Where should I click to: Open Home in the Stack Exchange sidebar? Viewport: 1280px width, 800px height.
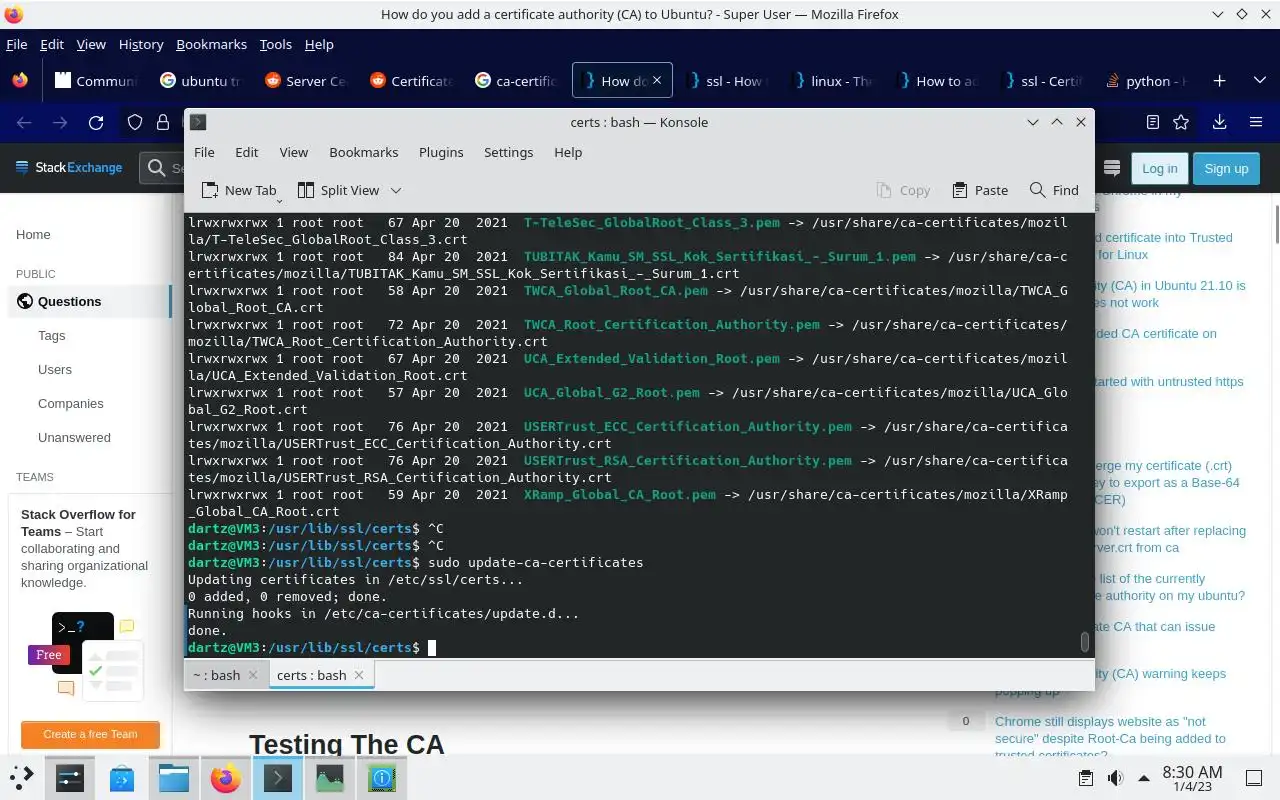click(33, 234)
